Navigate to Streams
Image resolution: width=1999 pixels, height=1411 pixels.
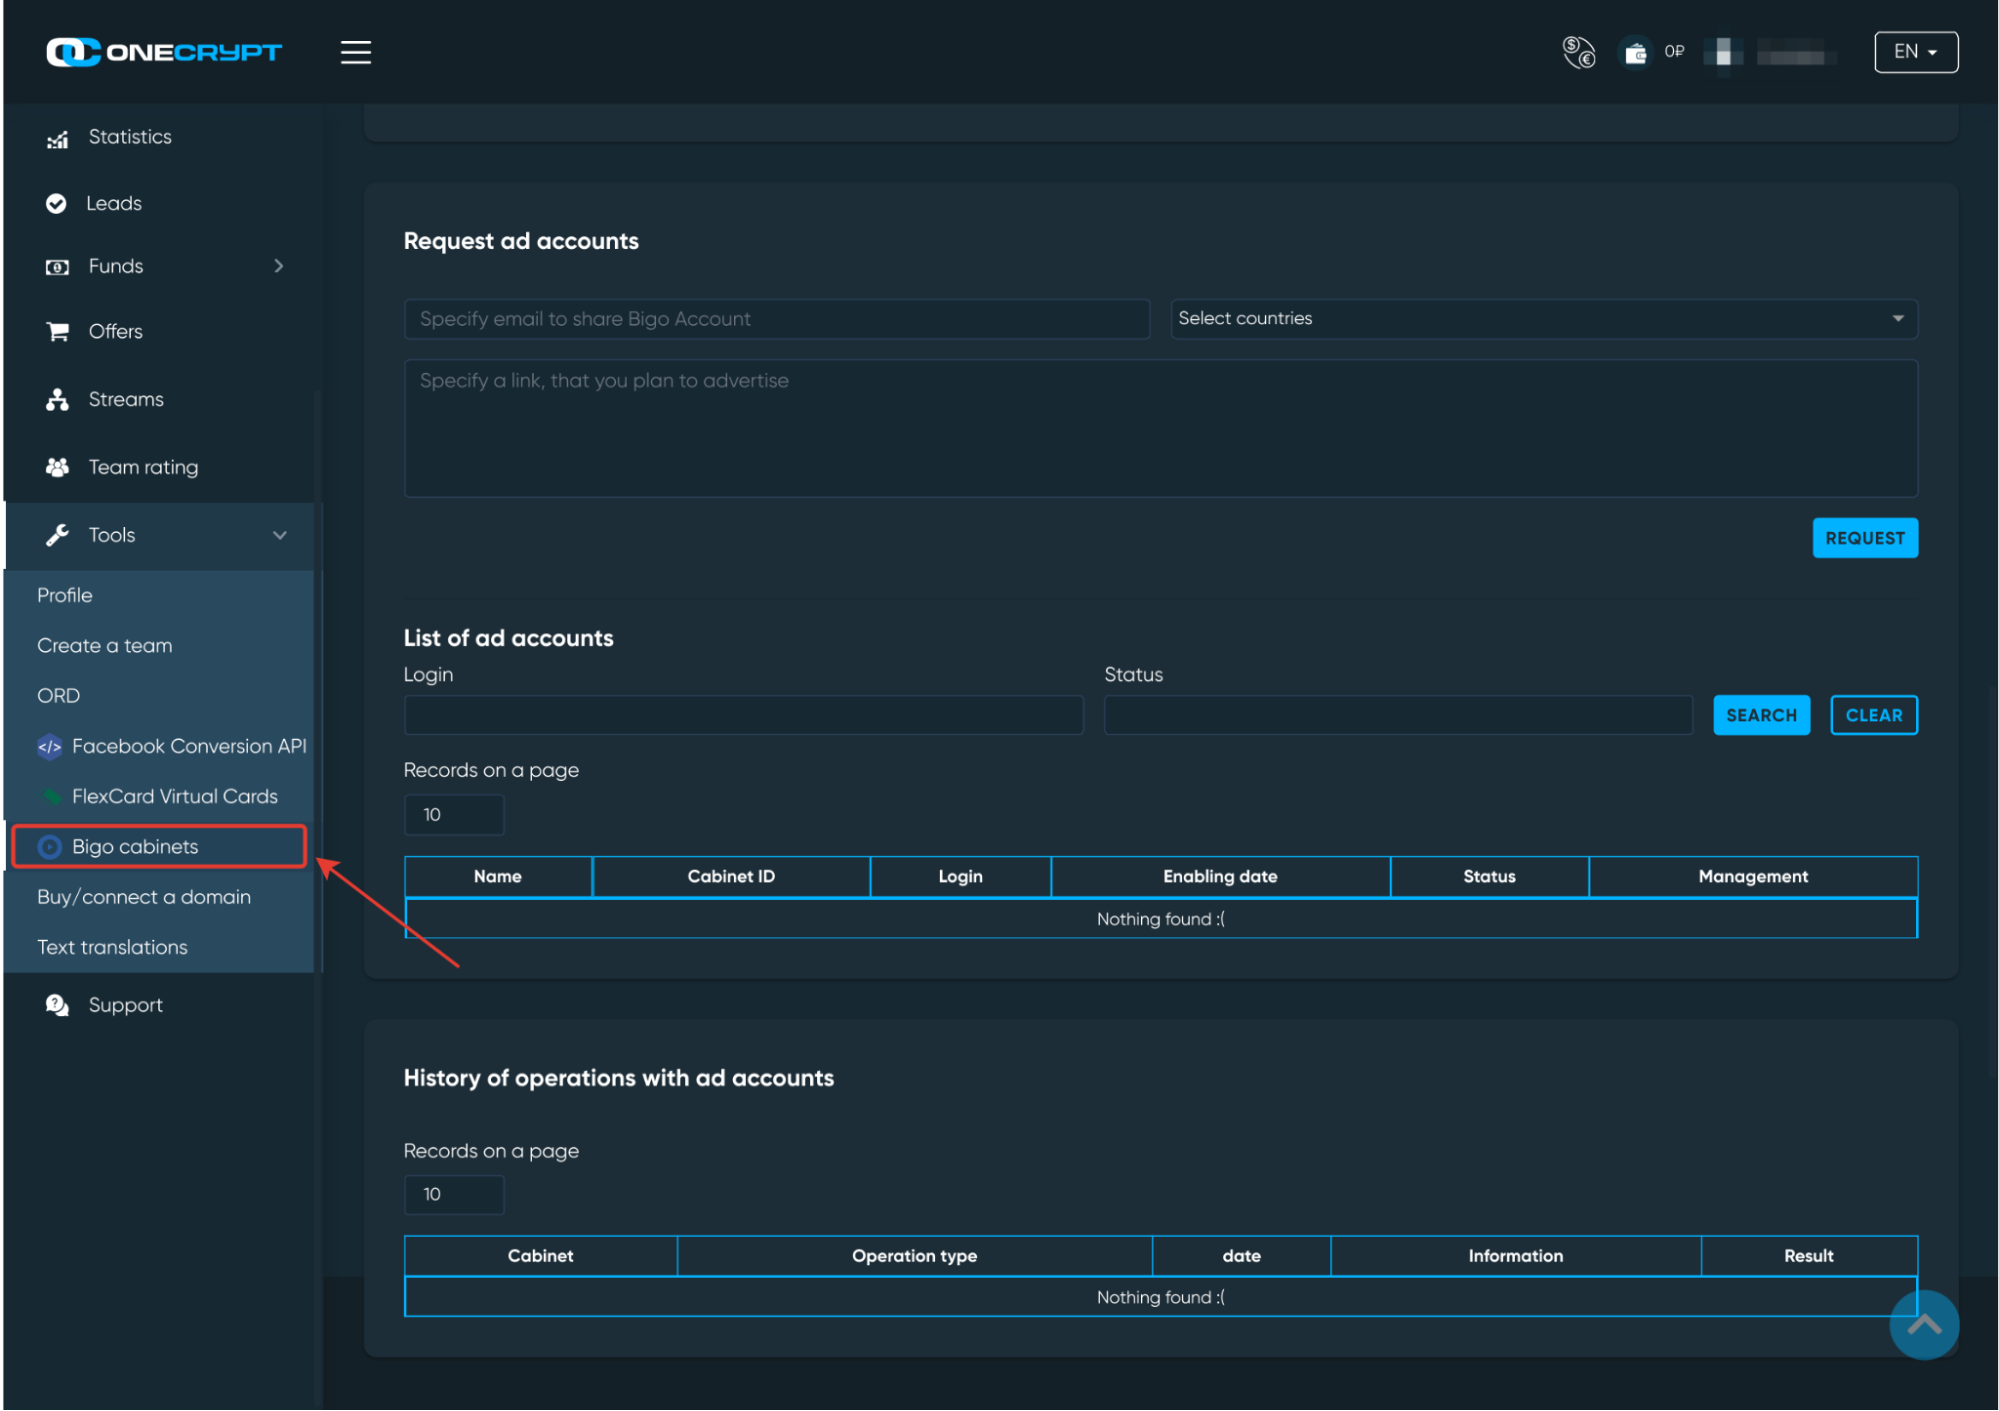tap(126, 400)
